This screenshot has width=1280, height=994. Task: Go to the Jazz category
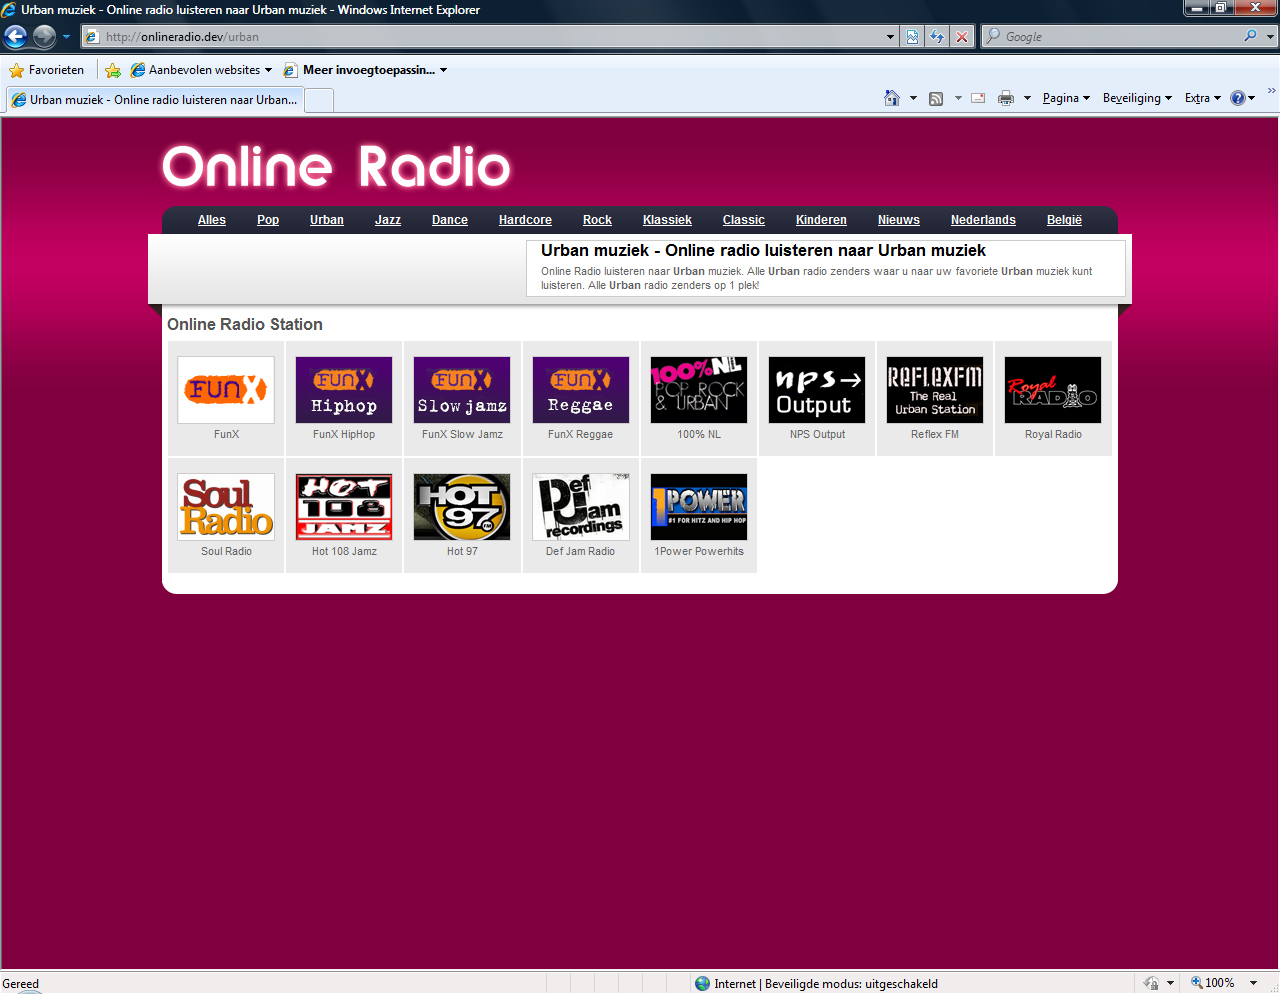[388, 220]
